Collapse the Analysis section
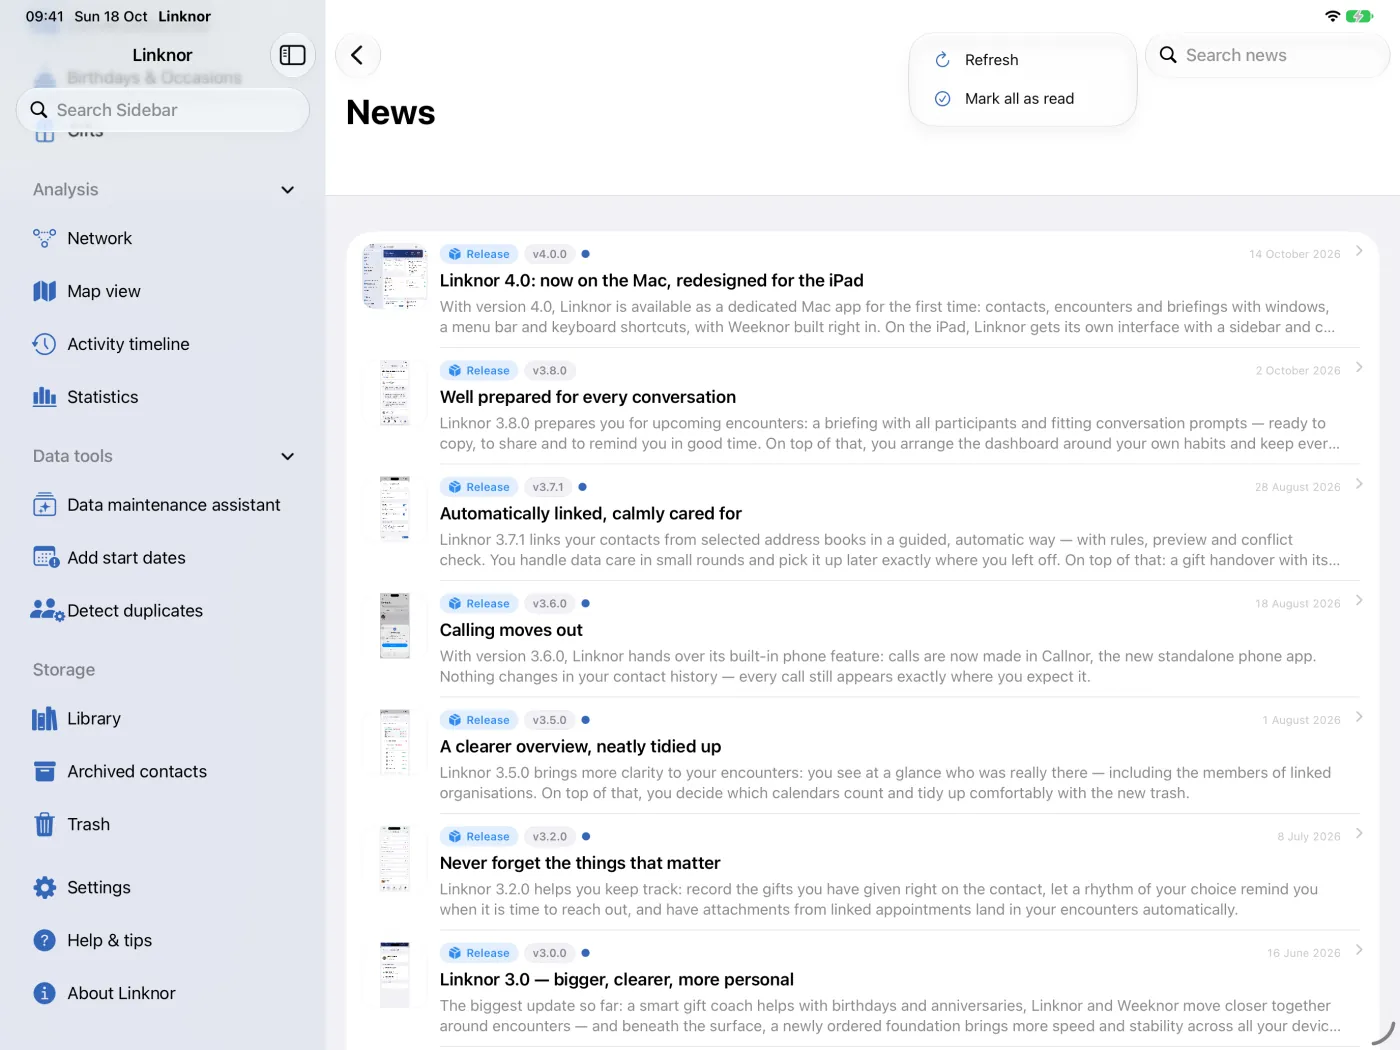Viewport: 1400px width, 1050px height. pyautogui.click(x=288, y=190)
